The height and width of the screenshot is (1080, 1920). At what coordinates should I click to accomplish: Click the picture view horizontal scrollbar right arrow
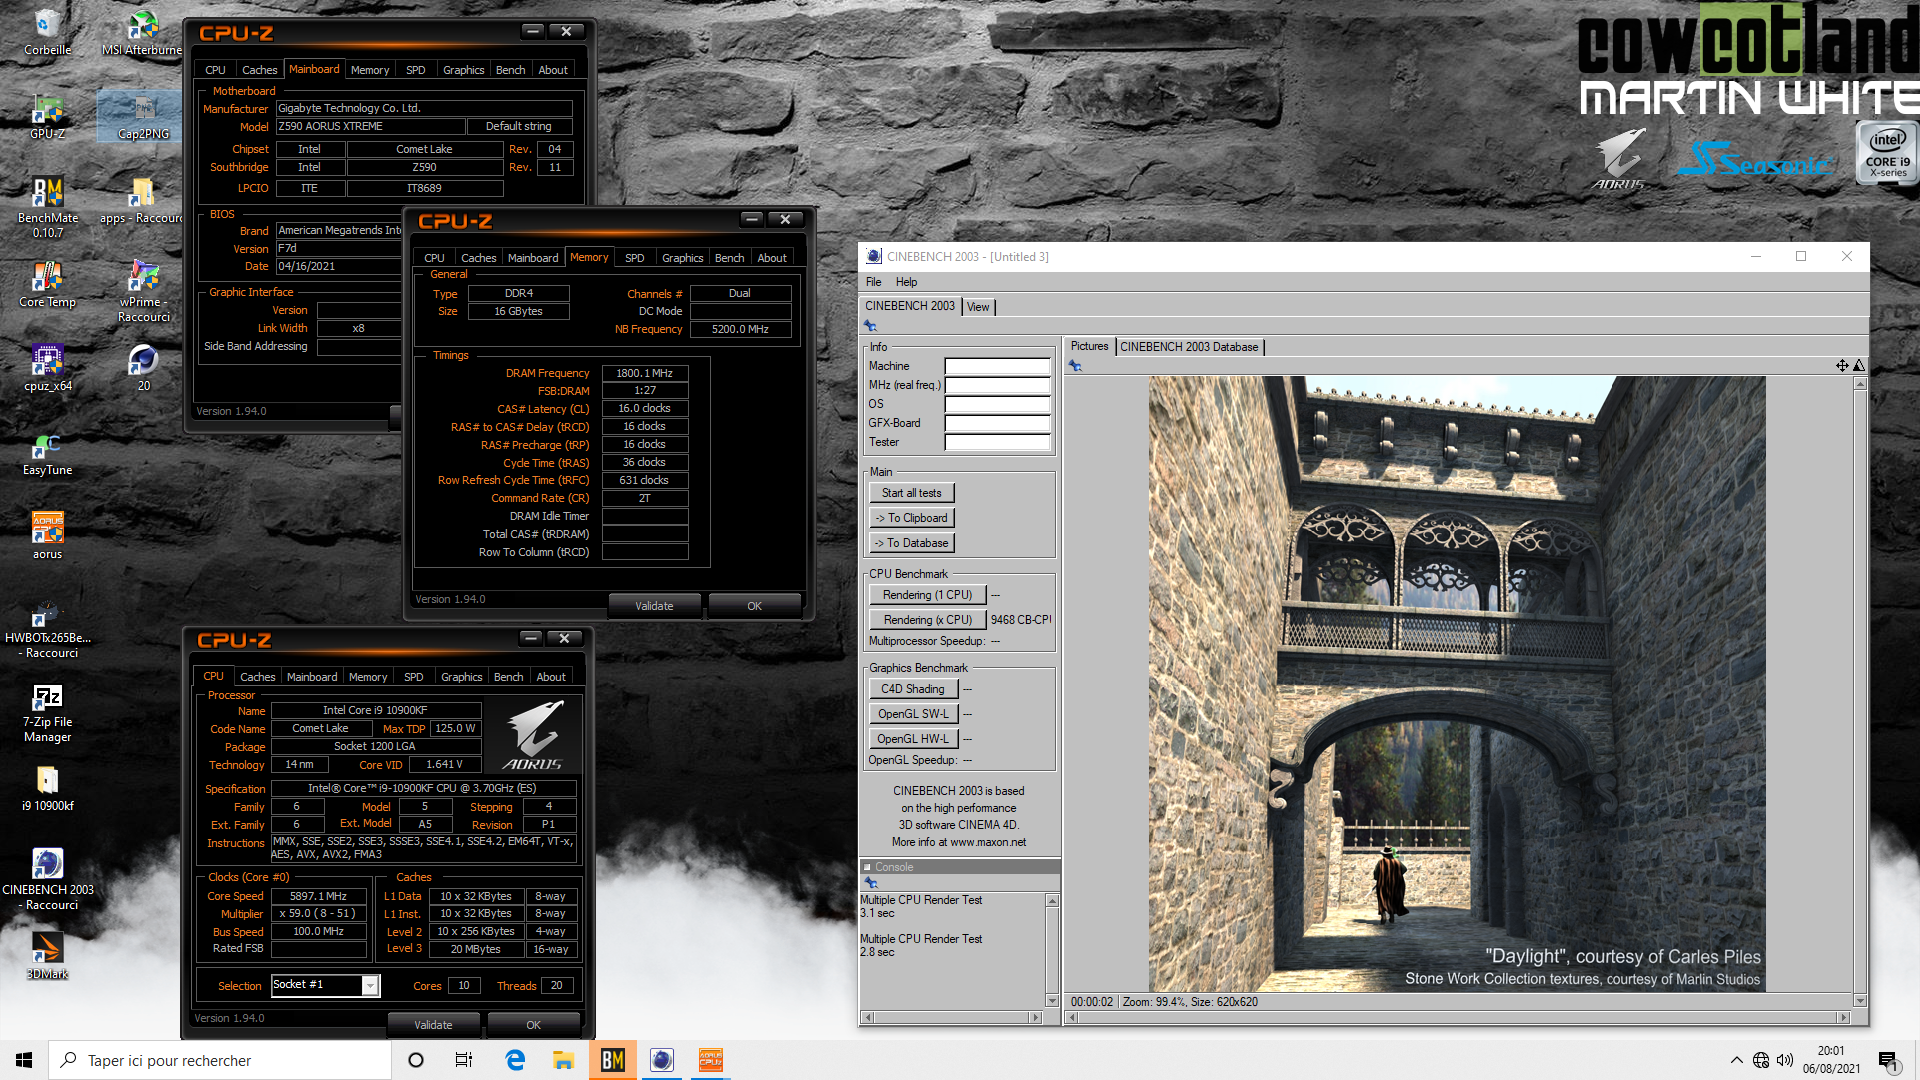[1844, 1017]
